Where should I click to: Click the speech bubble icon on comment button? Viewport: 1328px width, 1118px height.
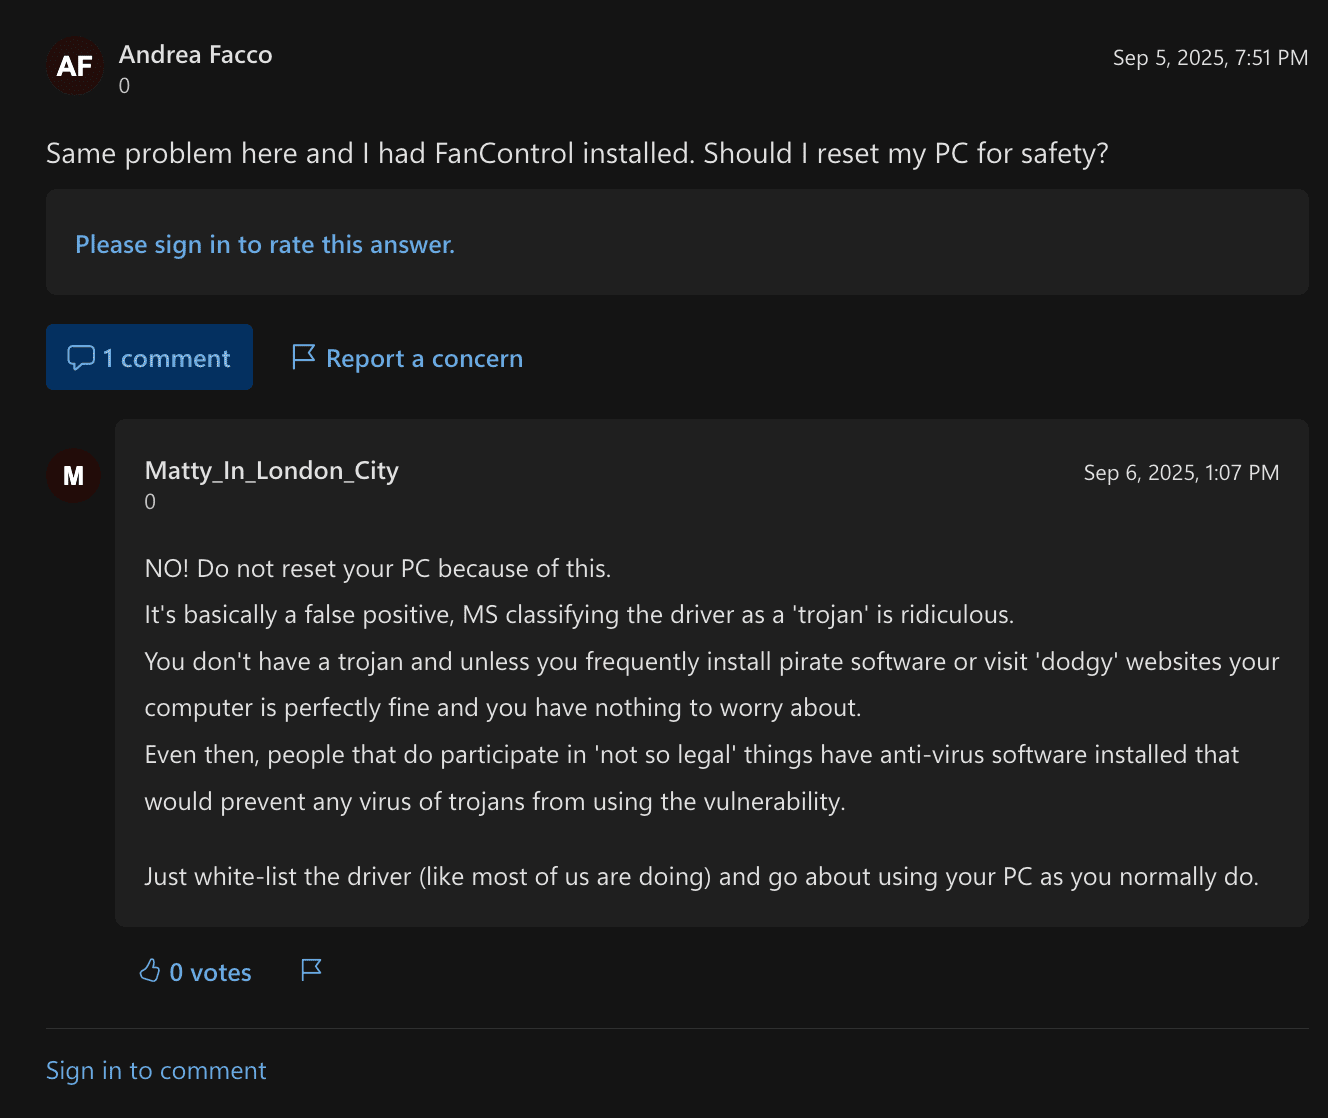[x=81, y=358]
